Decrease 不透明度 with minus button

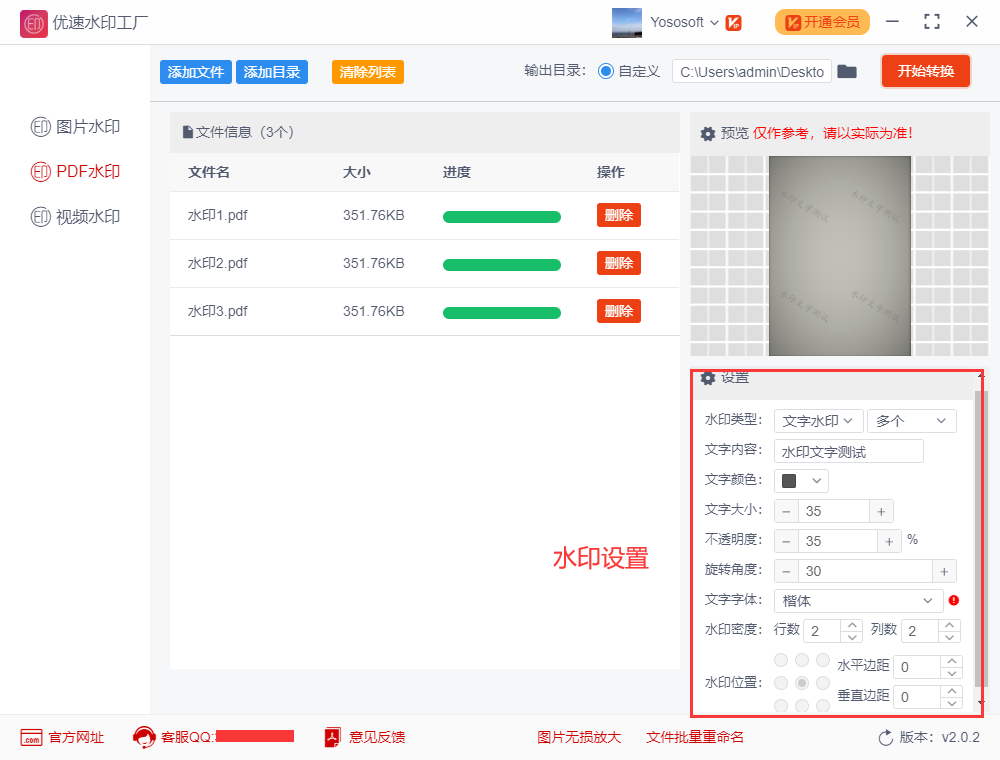click(786, 541)
